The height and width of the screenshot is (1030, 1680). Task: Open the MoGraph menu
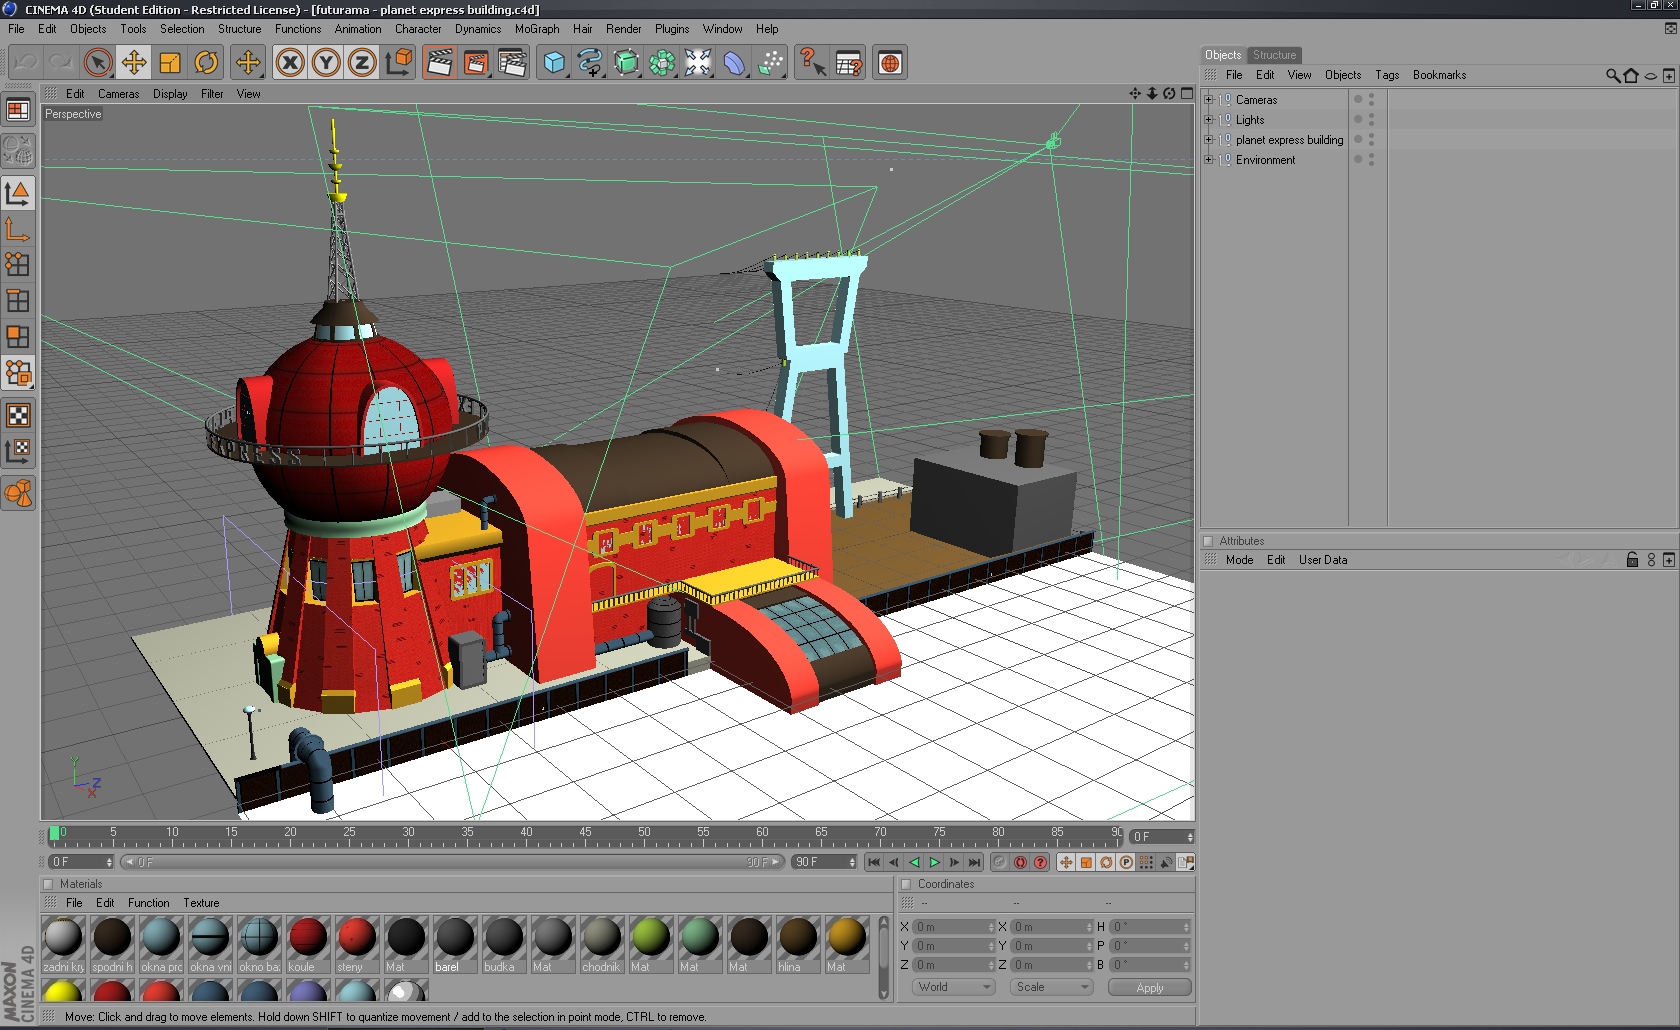(x=537, y=29)
